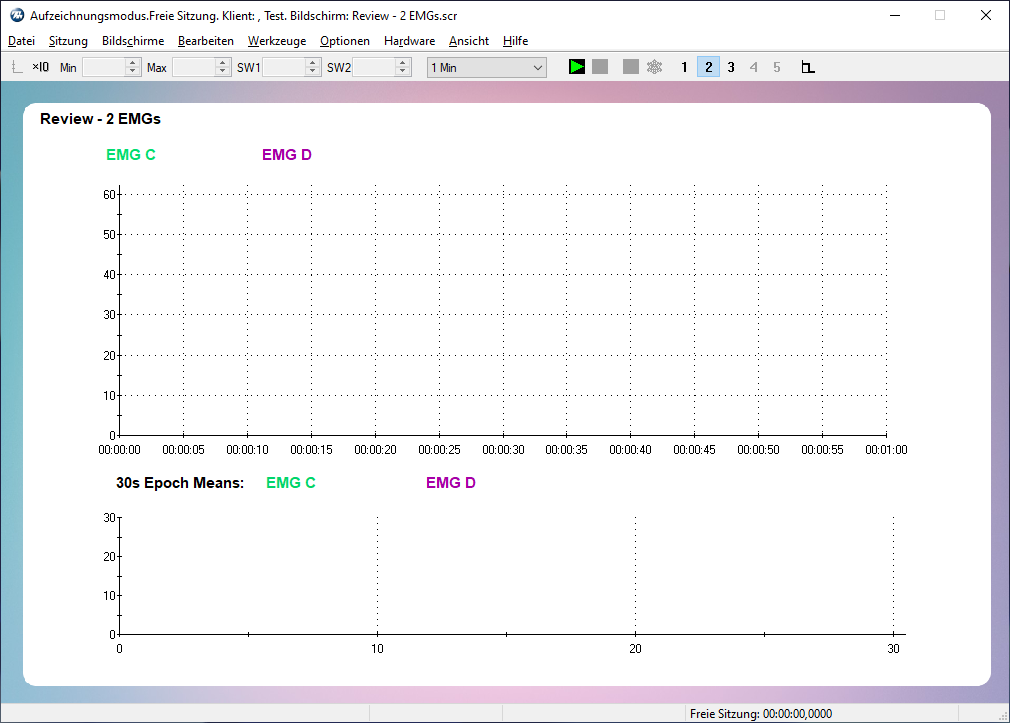Increase the SW2 value with up arrow
The image size is (1010, 723).
(403, 63)
